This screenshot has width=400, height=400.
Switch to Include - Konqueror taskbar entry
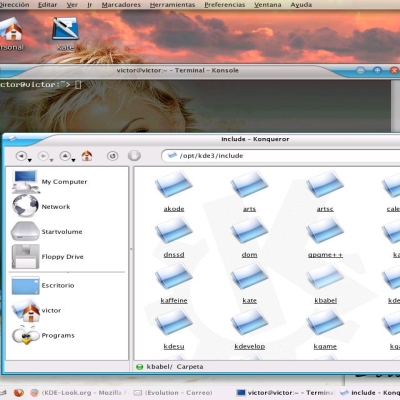tap(369, 393)
